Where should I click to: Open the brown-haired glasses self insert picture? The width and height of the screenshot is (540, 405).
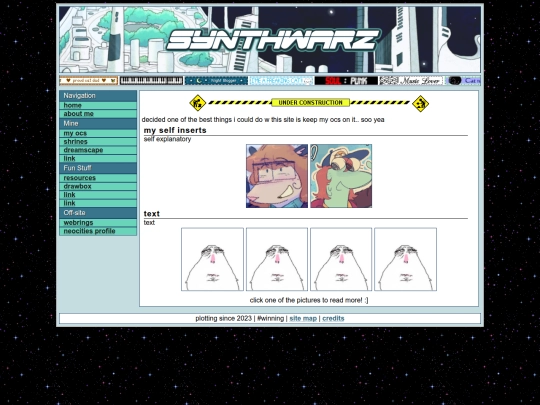click(277, 176)
